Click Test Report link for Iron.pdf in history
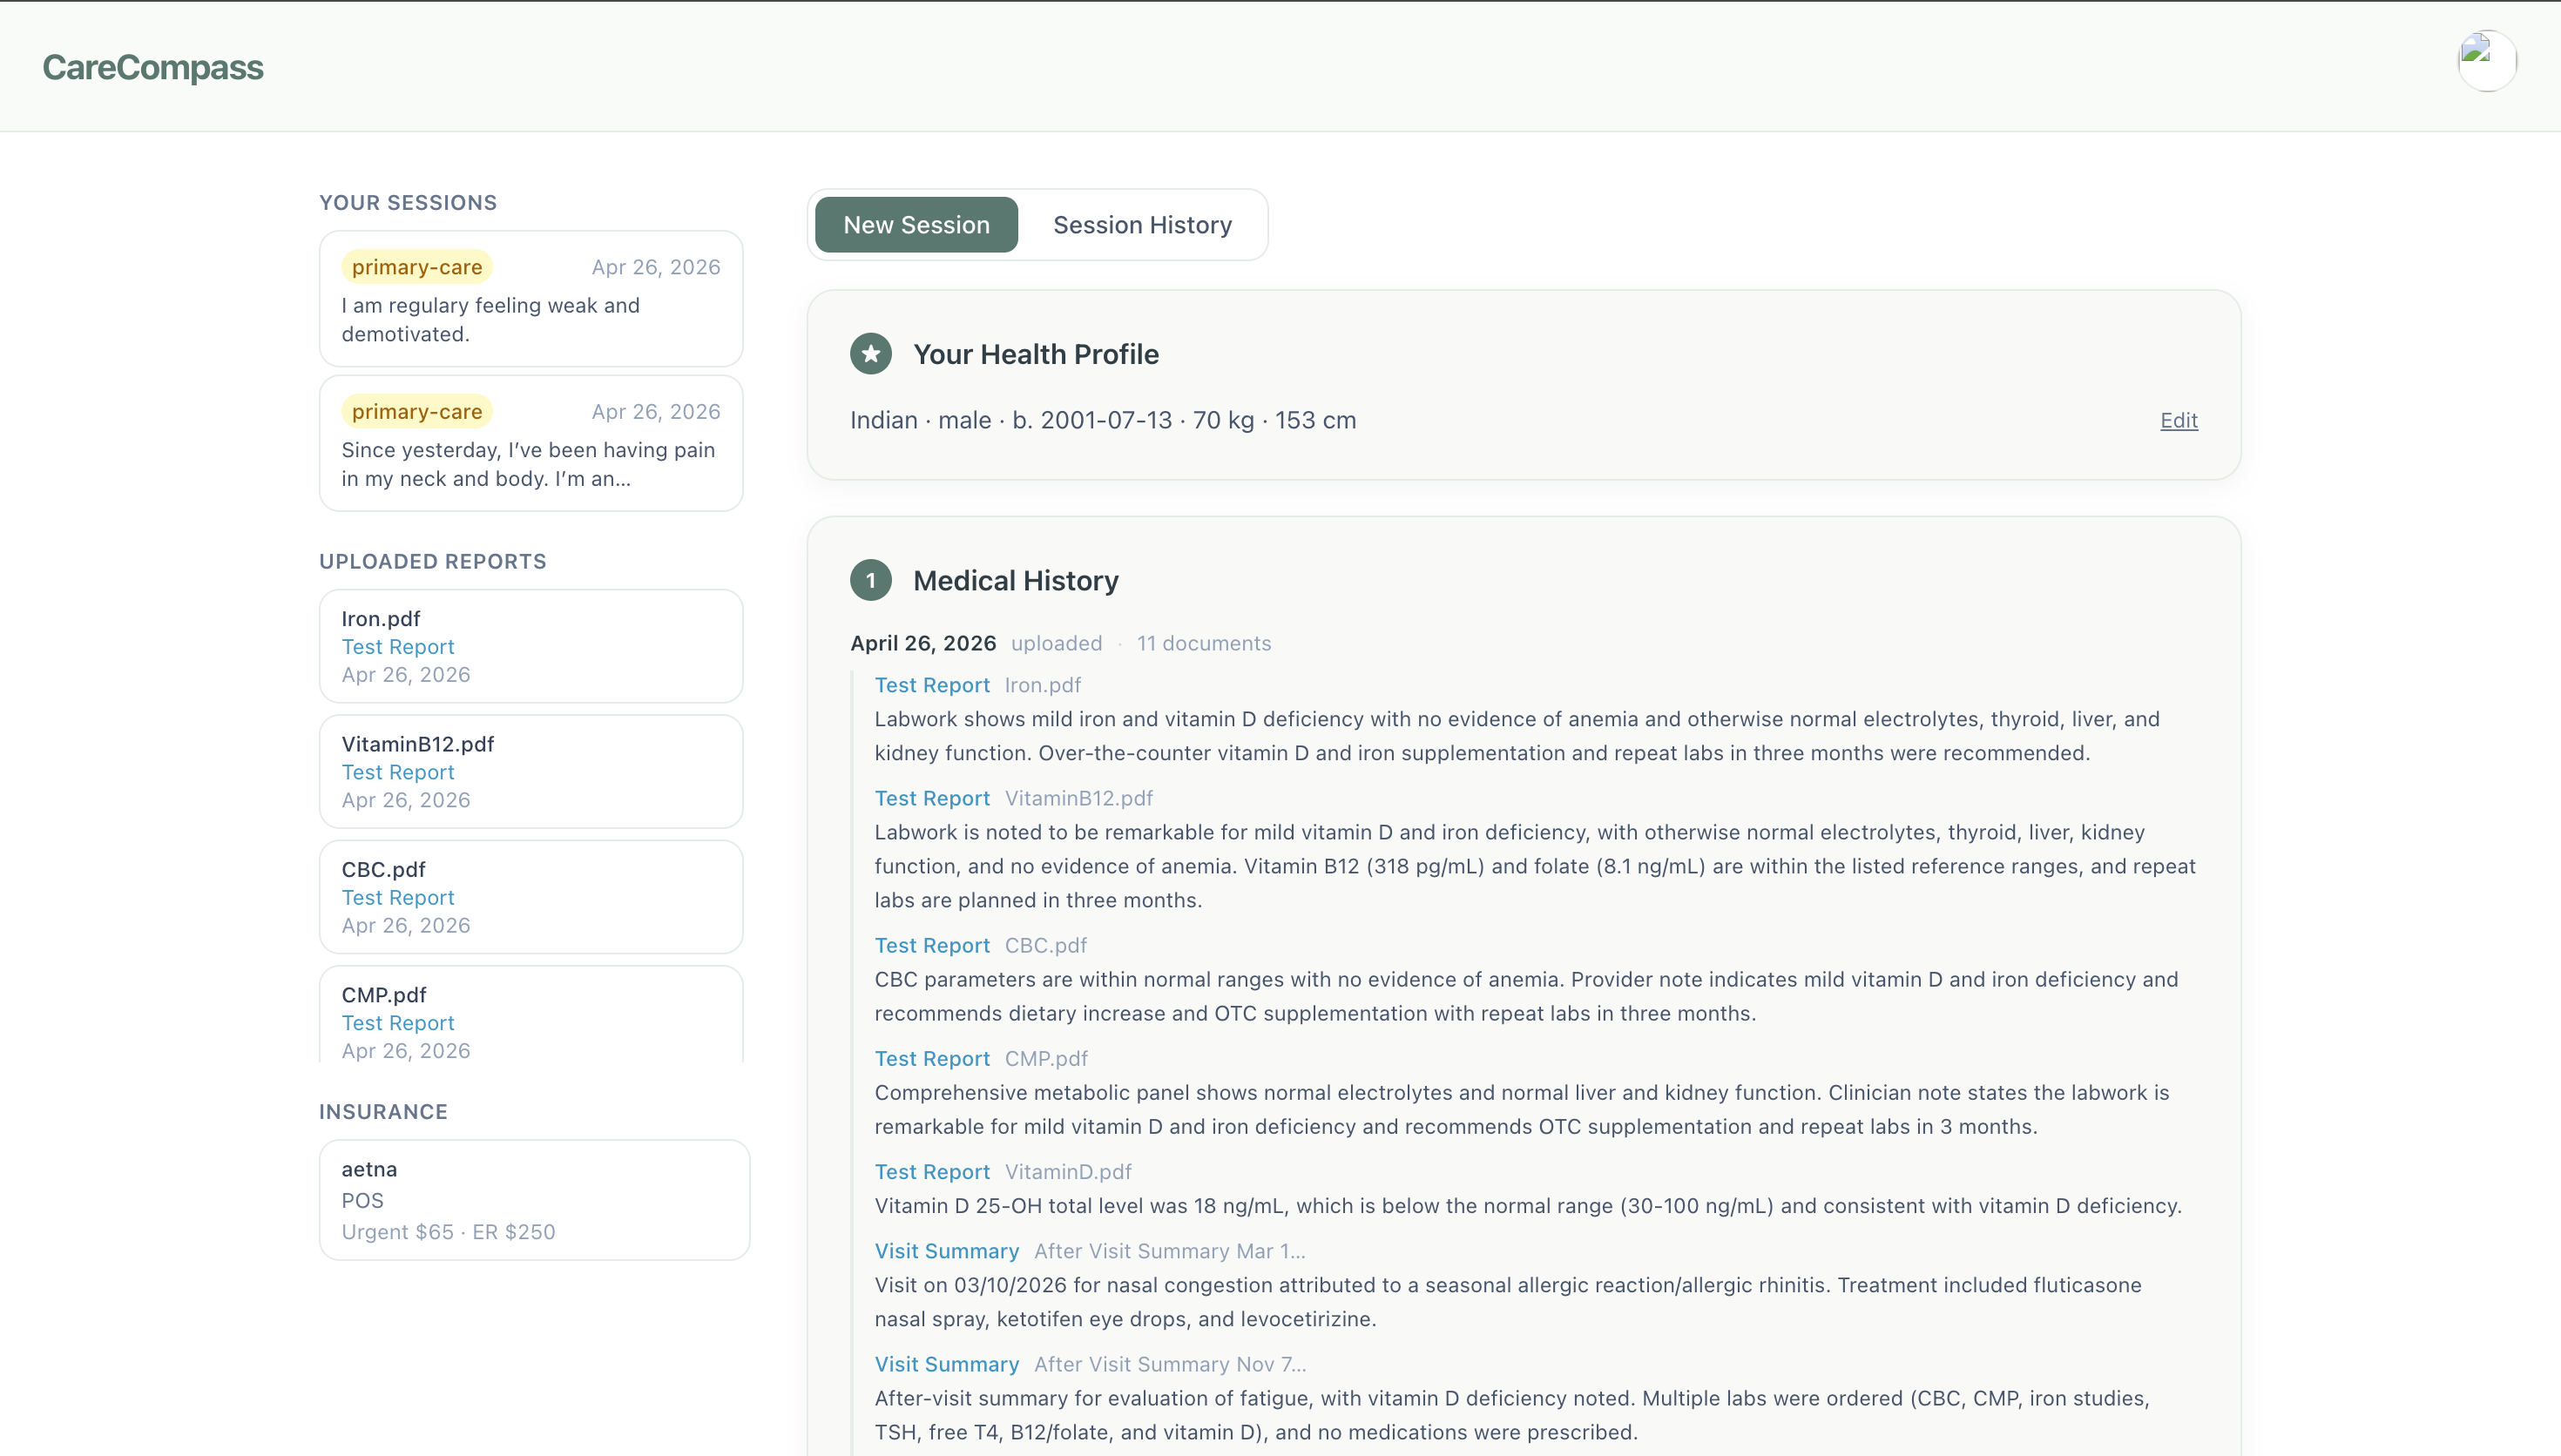2561x1456 pixels. click(x=931, y=685)
